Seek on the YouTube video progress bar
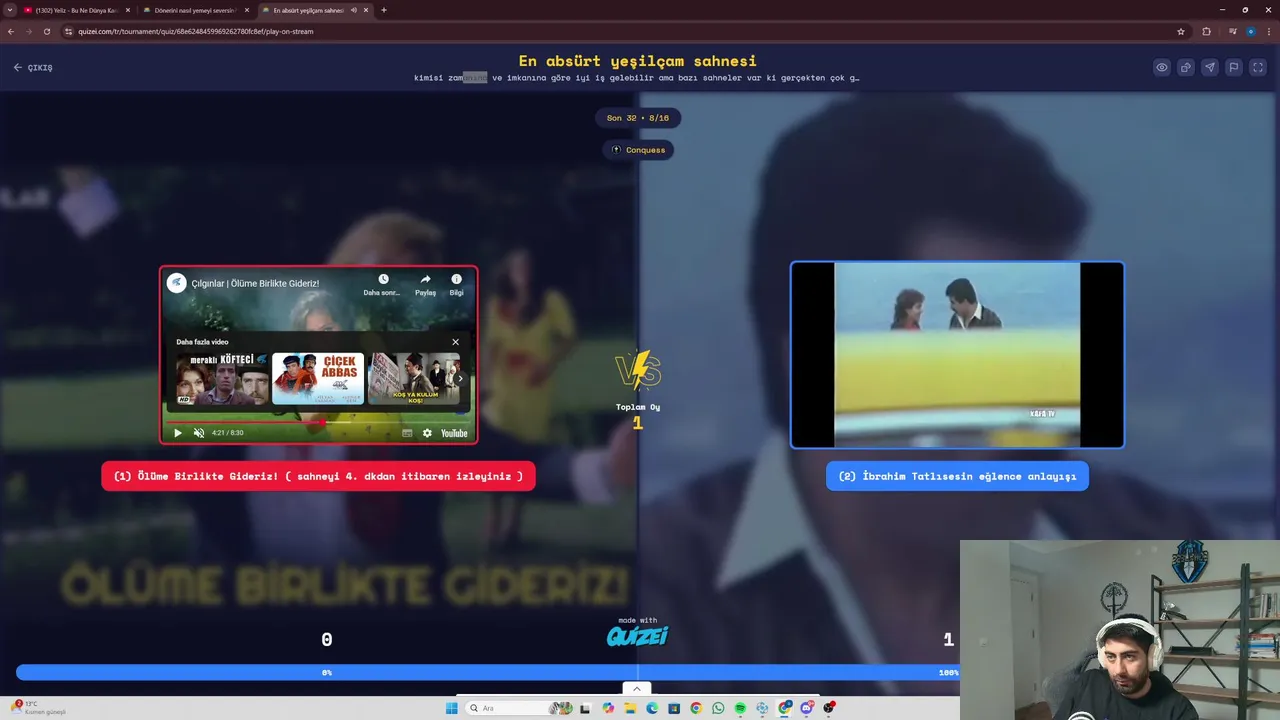Viewport: 1280px width, 720px height. click(x=318, y=422)
